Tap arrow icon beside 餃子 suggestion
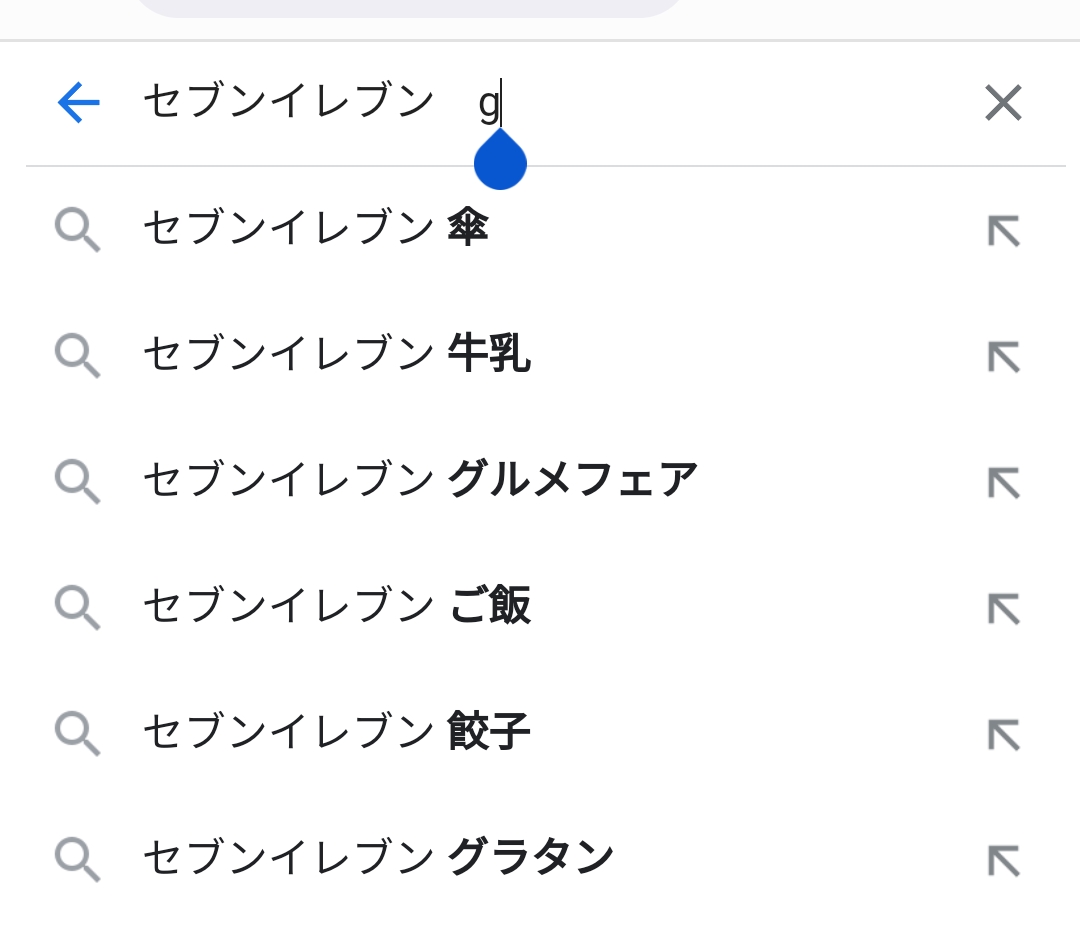 point(1003,734)
